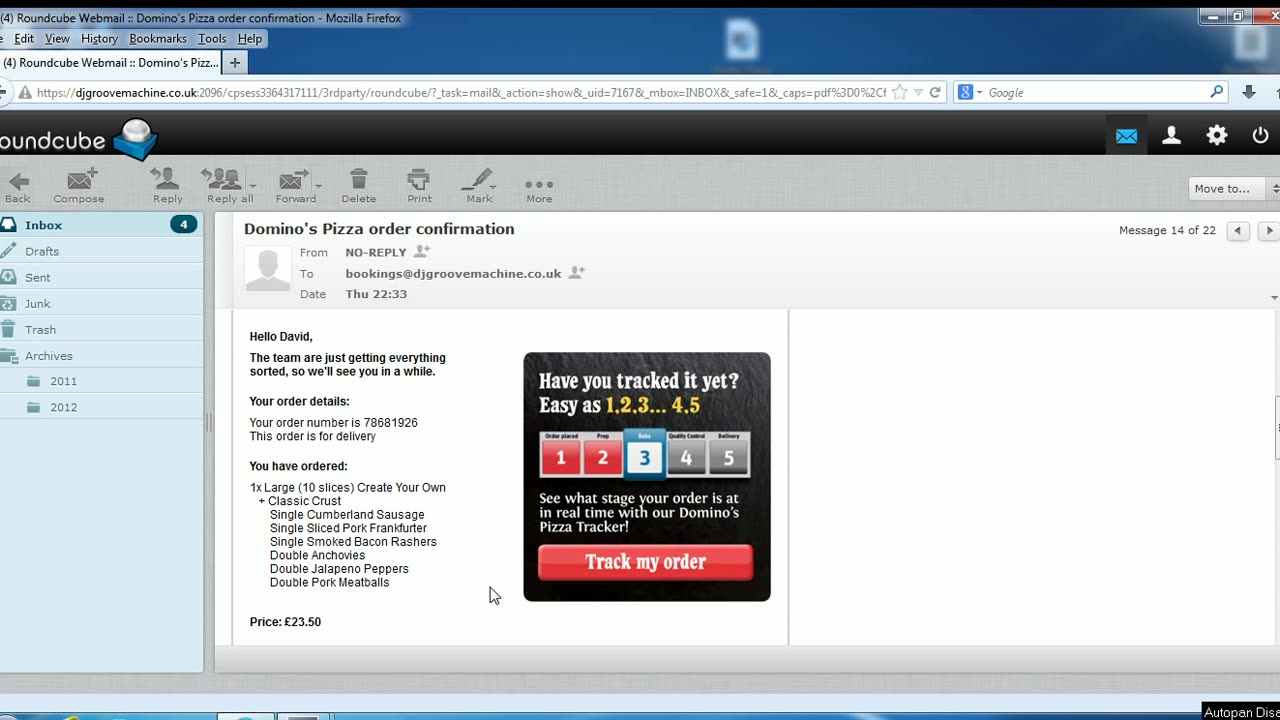Add NO-REPLY sender to contacts
1280x720 pixels.
[422, 252]
